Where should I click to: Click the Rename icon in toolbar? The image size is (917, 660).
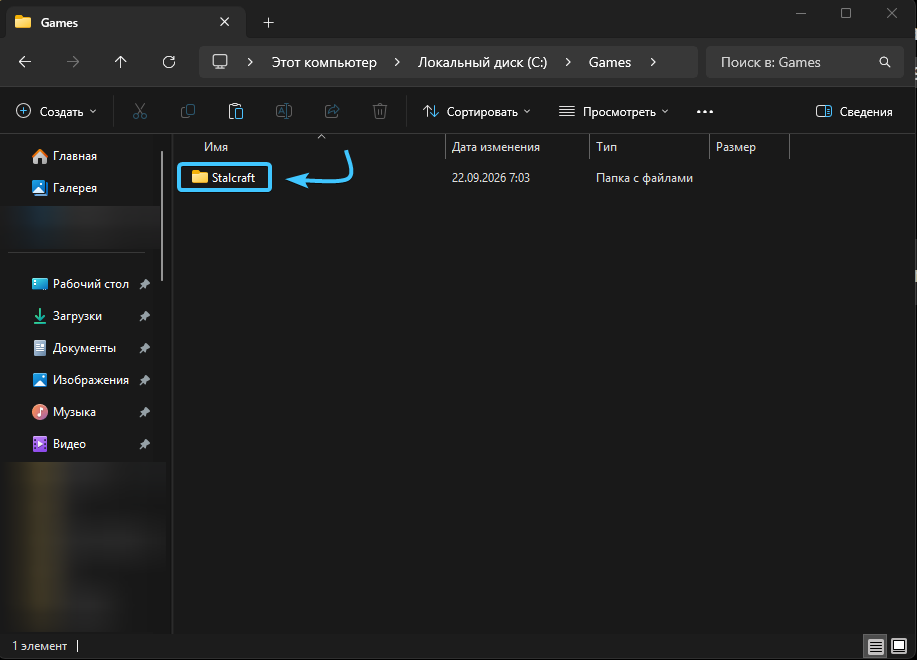pyautogui.click(x=284, y=111)
